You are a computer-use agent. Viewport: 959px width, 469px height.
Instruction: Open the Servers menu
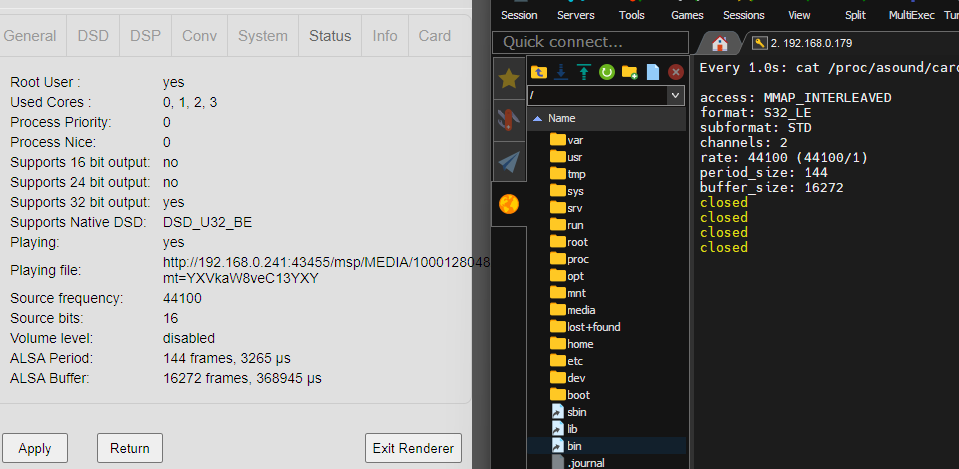coord(575,15)
